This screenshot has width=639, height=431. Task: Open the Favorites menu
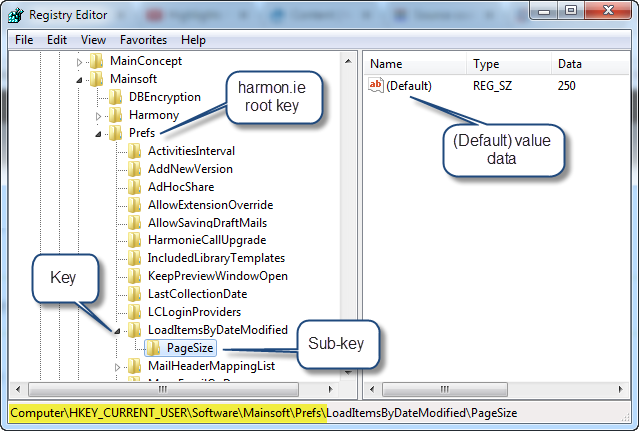click(x=143, y=40)
